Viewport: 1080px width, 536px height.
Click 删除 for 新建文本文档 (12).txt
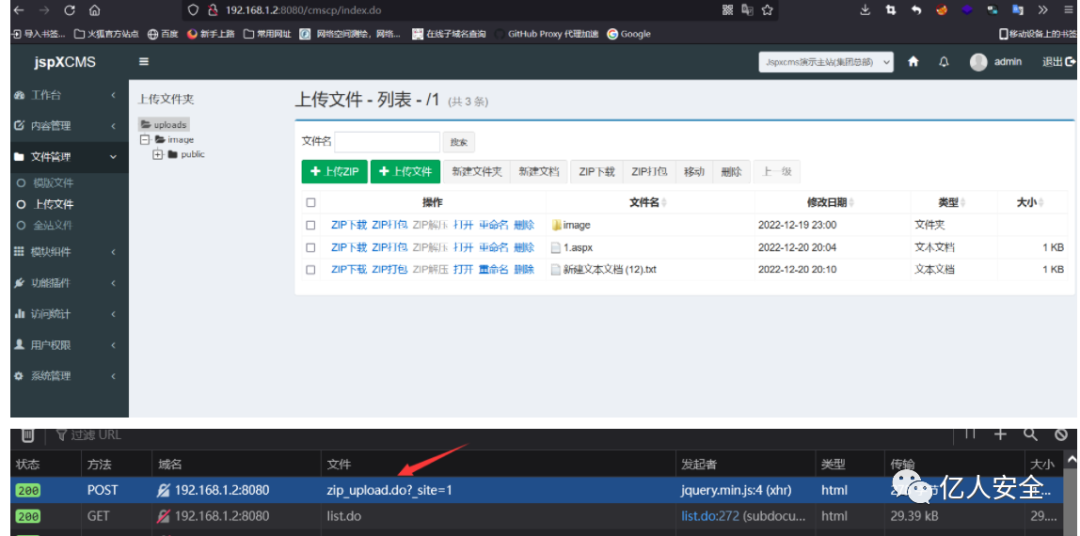524,269
